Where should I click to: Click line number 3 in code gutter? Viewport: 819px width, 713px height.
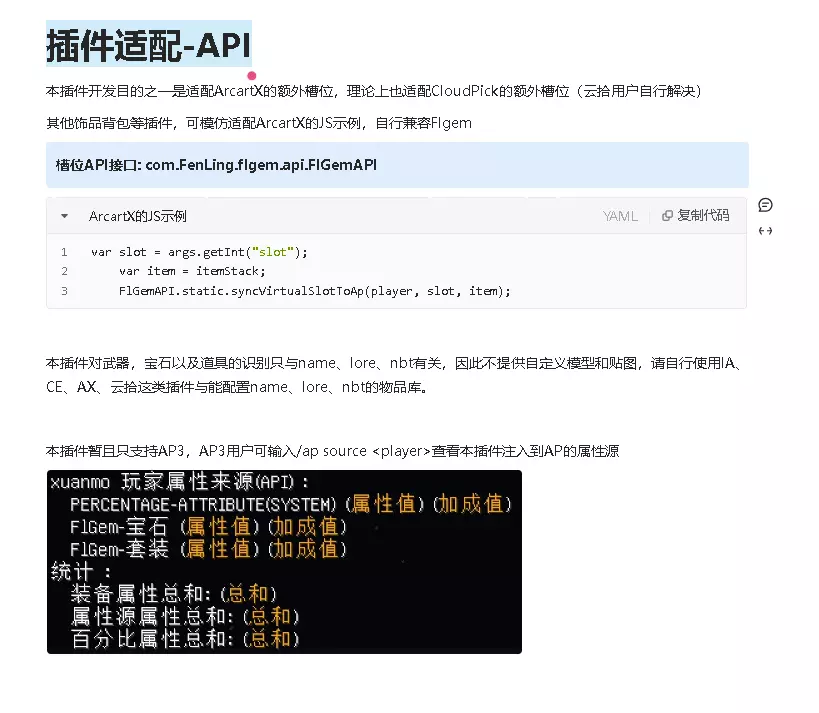64,291
